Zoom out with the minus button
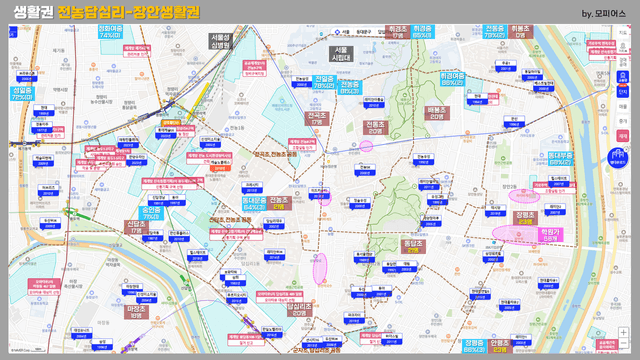 click(623, 344)
